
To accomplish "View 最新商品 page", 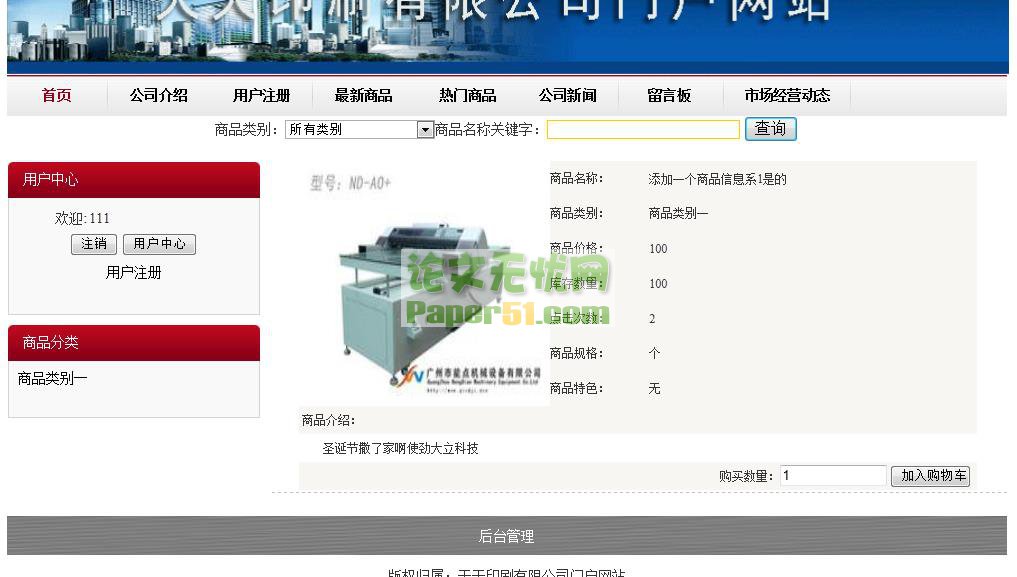I will (363, 95).
